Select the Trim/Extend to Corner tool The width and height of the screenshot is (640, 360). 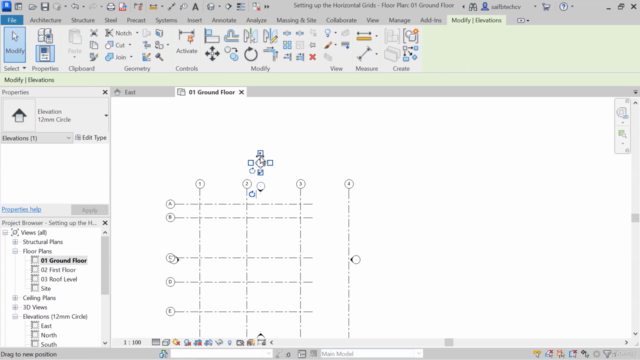270,54
